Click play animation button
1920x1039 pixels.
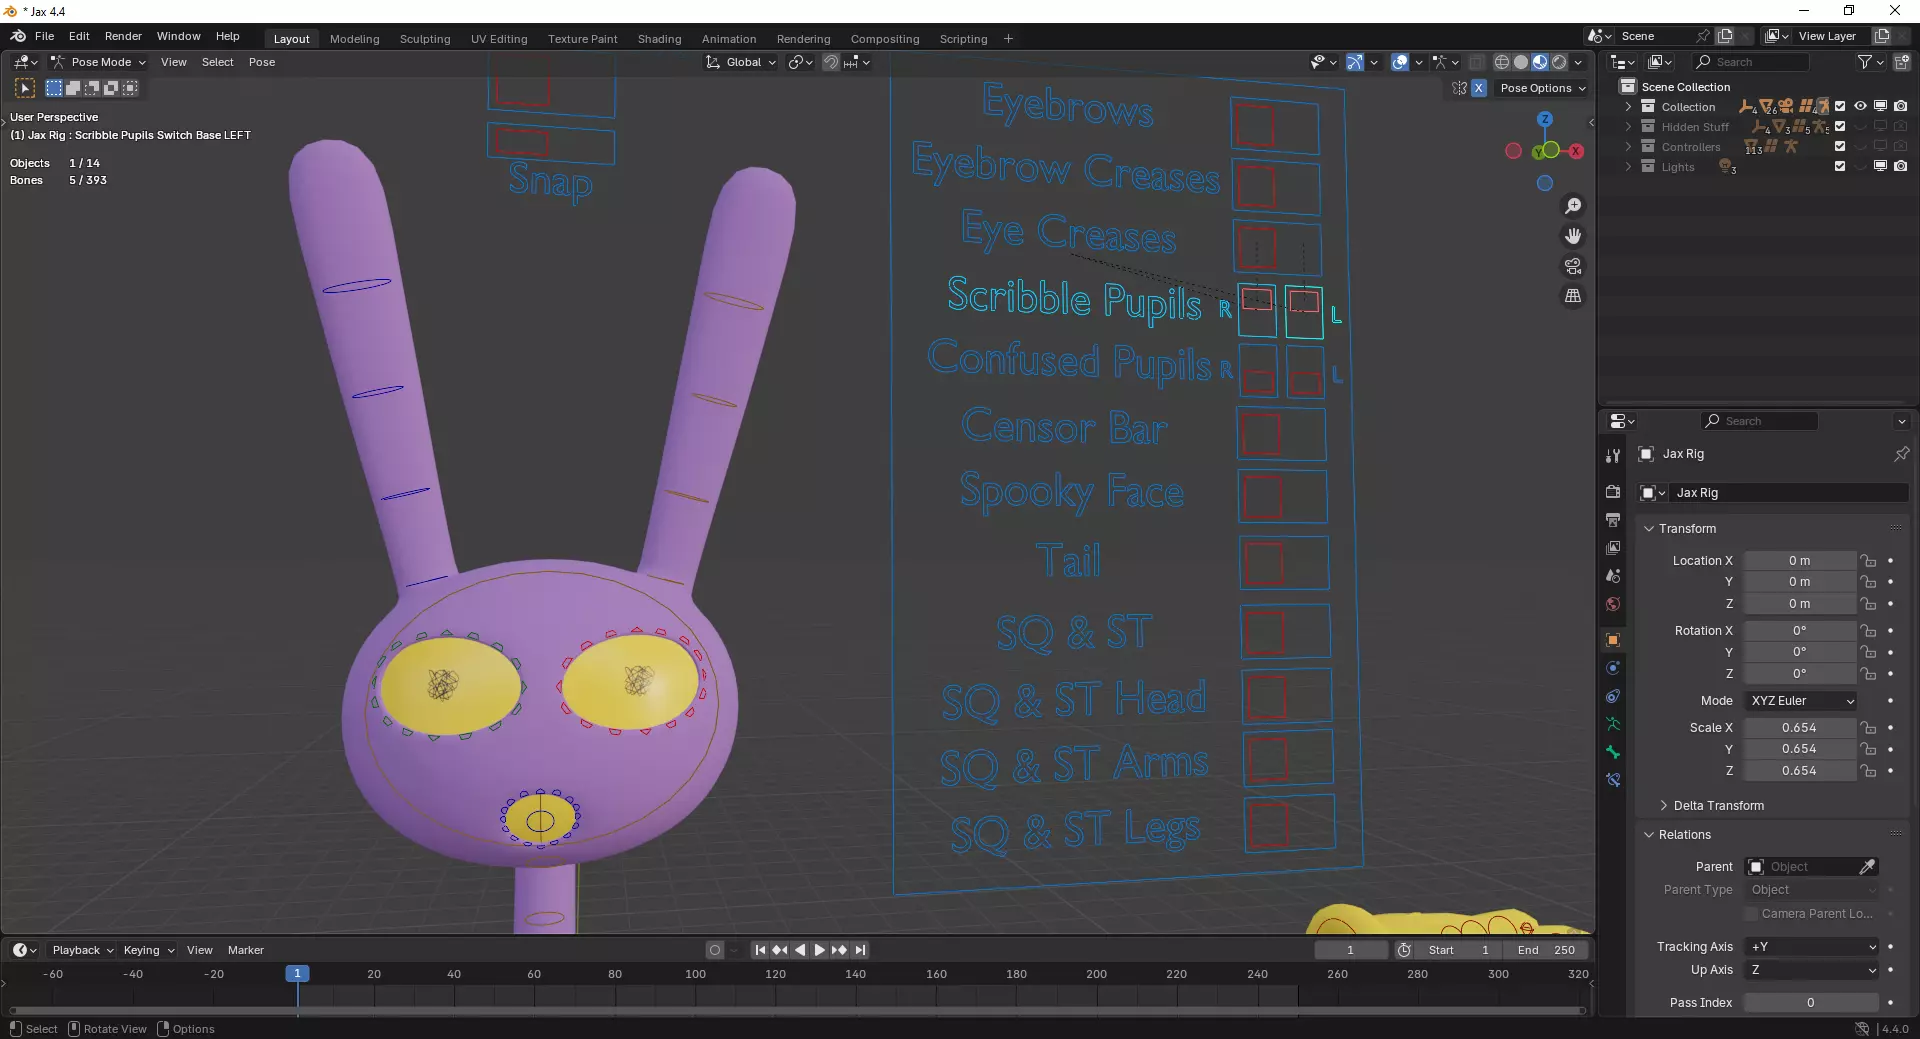coord(819,950)
